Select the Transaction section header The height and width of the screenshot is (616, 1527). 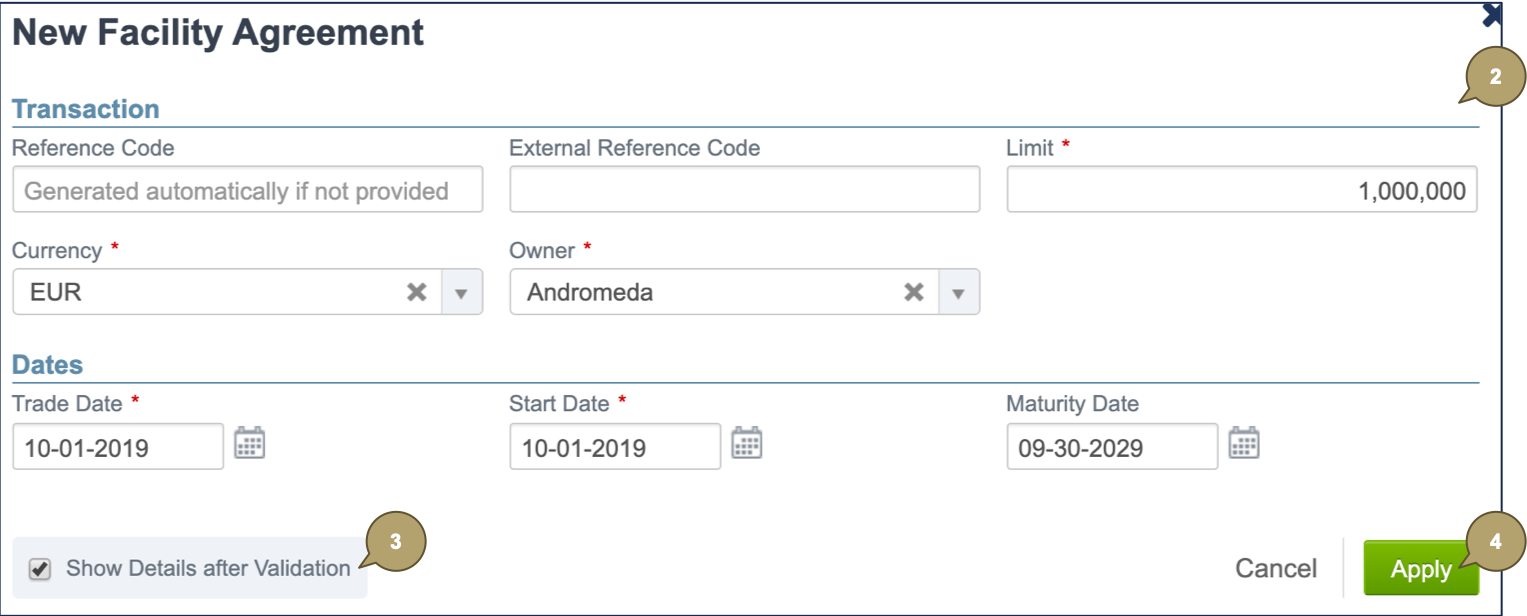86,109
